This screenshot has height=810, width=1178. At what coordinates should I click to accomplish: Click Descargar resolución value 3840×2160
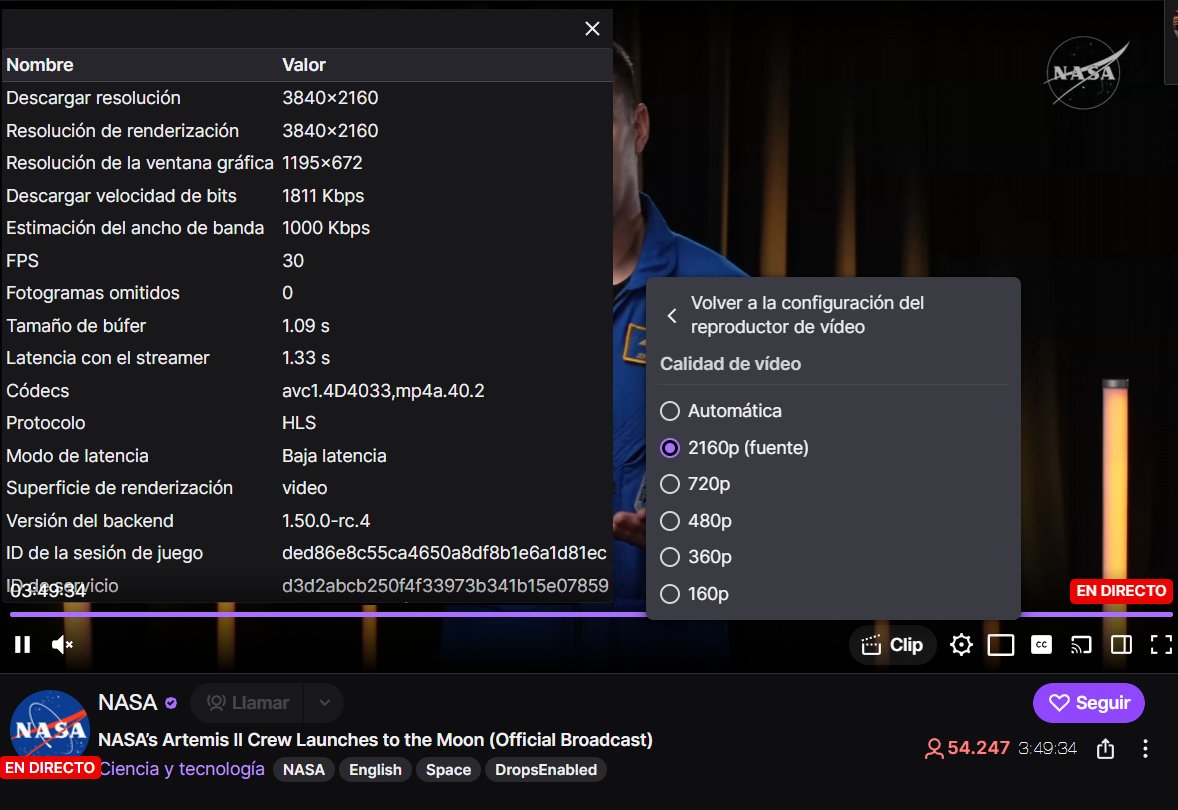coord(330,98)
